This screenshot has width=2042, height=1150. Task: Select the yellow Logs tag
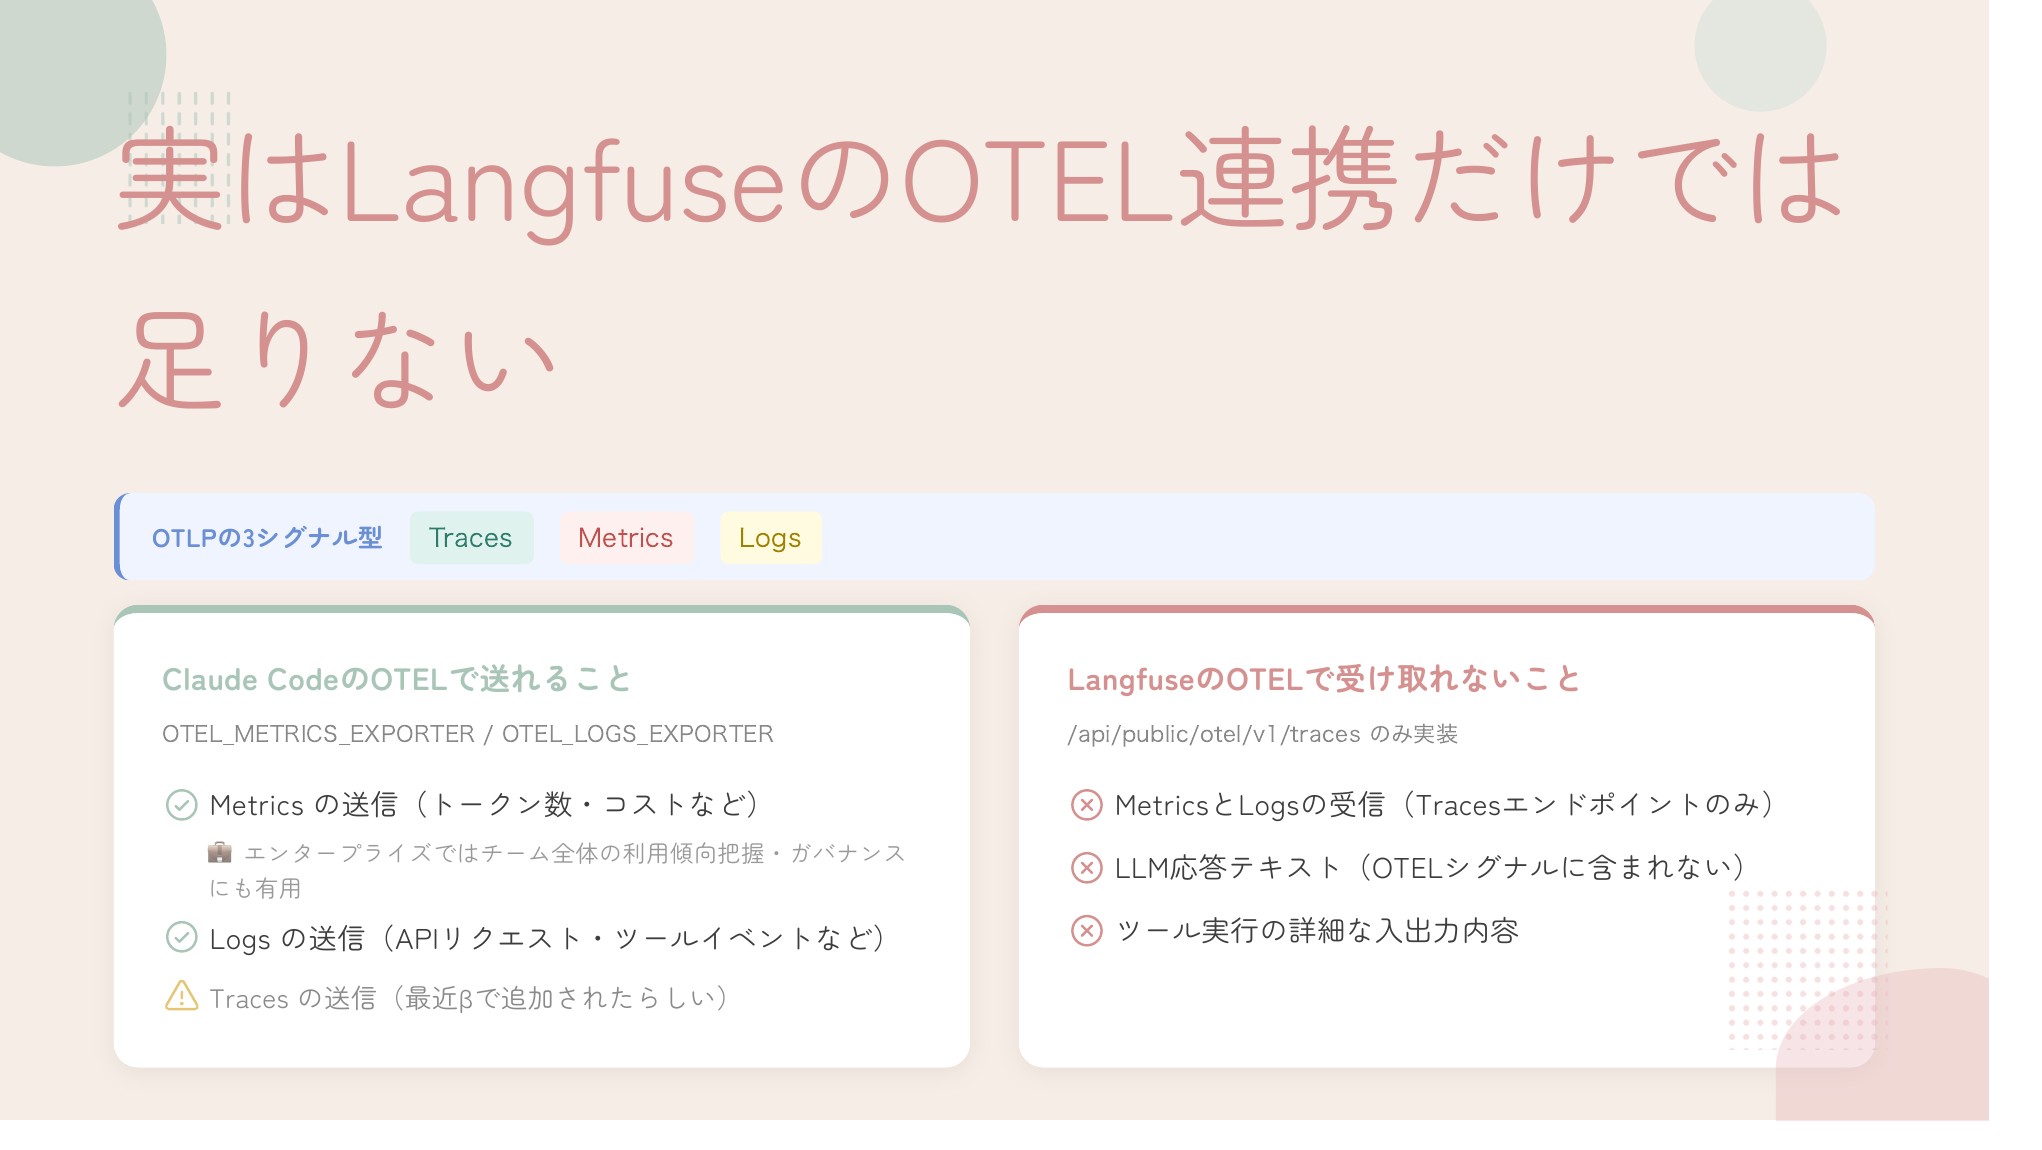click(x=770, y=538)
